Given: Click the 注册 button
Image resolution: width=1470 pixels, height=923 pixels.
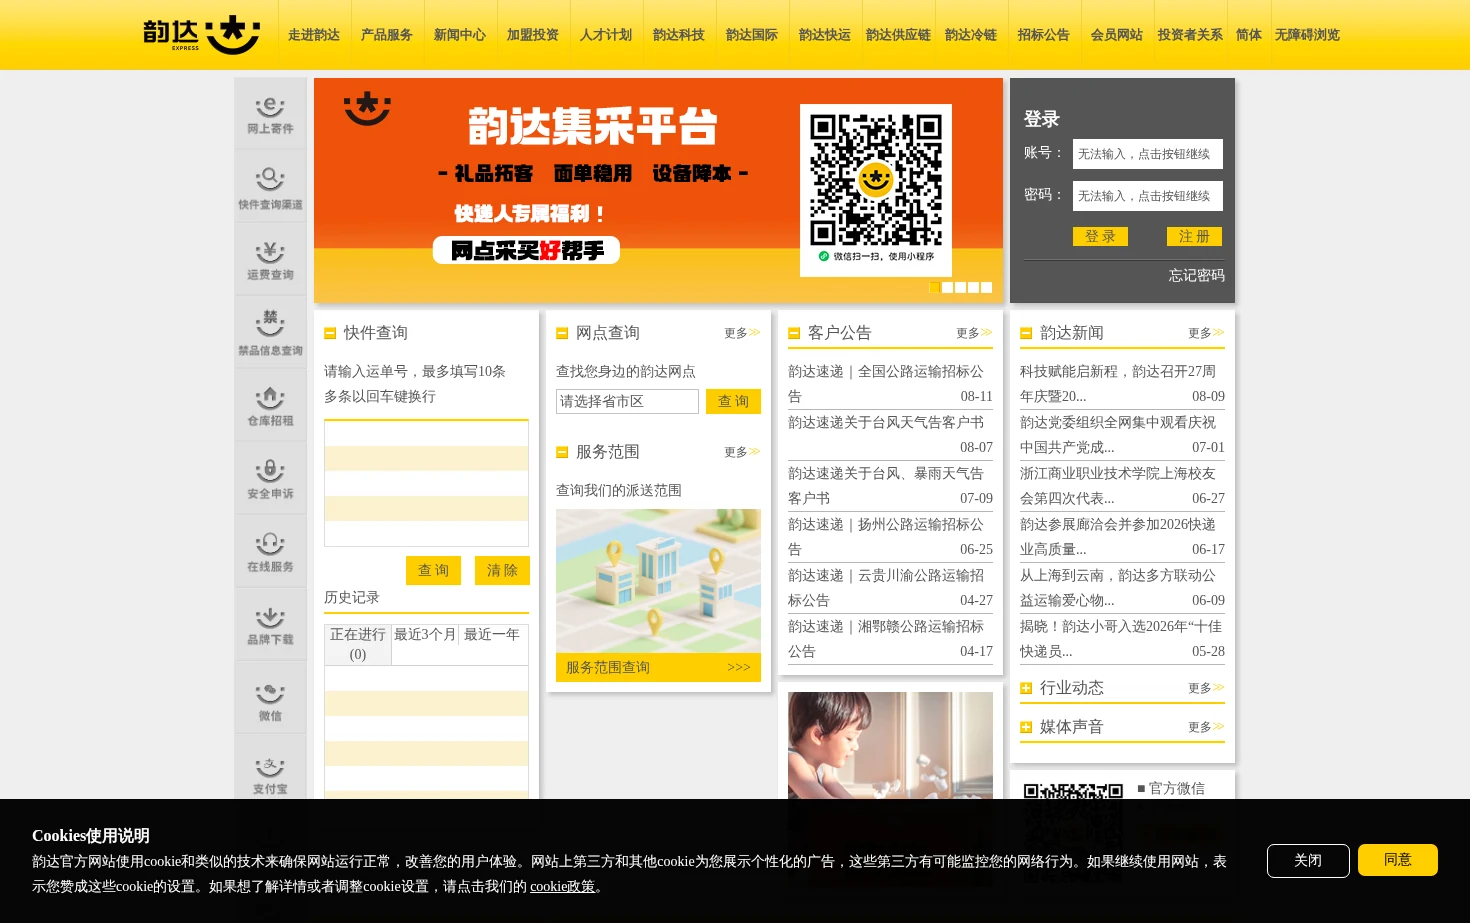Looking at the screenshot, I should click(1194, 237).
